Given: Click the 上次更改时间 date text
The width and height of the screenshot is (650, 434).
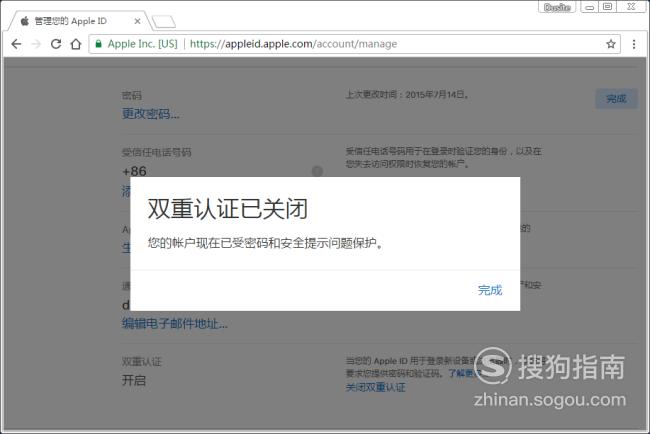Looking at the screenshot, I should coord(407,95).
